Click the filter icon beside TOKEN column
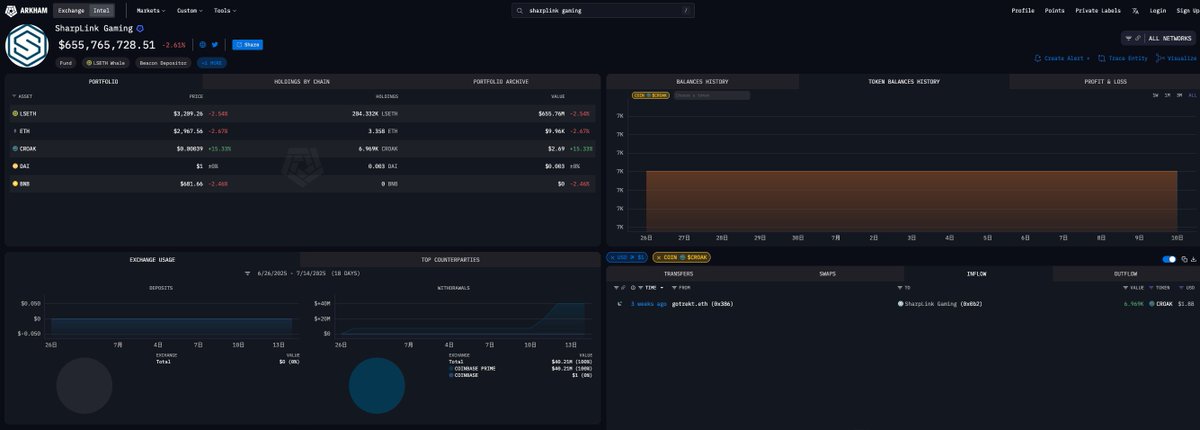Screen dimensions: 1200x430 point(1152,287)
